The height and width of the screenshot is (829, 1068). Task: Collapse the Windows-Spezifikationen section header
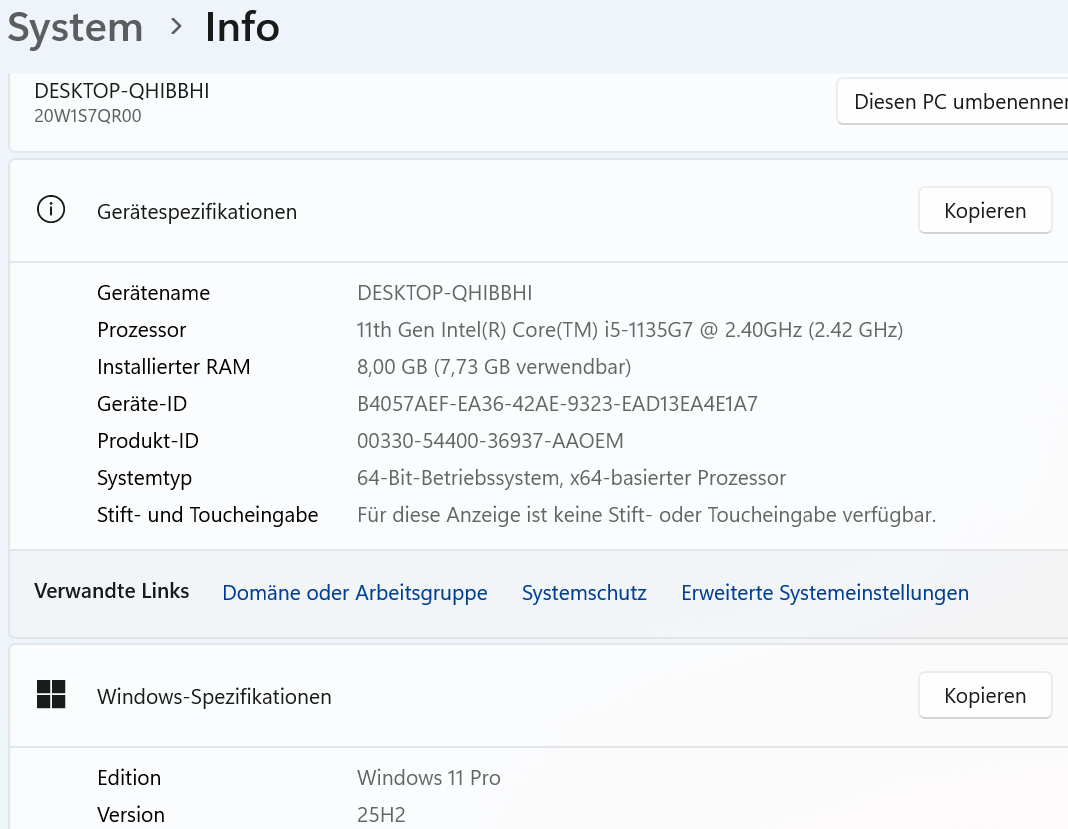point(538,695)
